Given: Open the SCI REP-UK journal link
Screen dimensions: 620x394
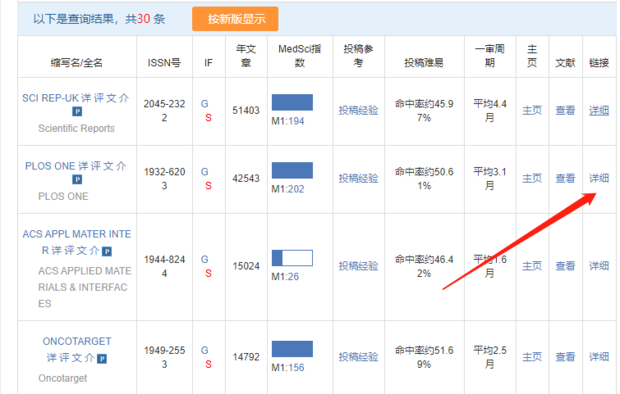Looking at the screenshot, I should pyautogui.click(x=76, y=98).
